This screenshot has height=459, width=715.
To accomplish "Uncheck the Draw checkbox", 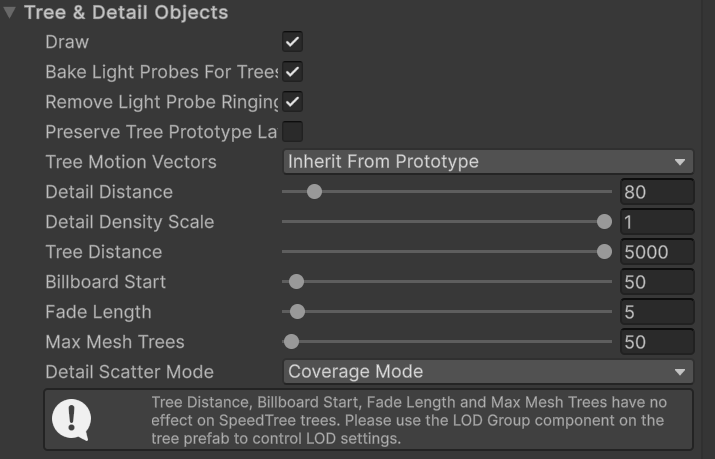I will pos(292,42).
